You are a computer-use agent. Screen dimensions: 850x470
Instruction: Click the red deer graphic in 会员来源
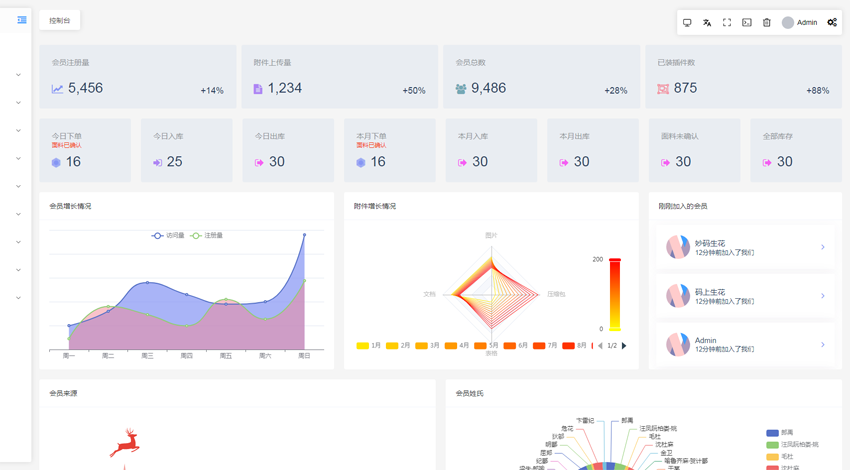click(126, 442)
